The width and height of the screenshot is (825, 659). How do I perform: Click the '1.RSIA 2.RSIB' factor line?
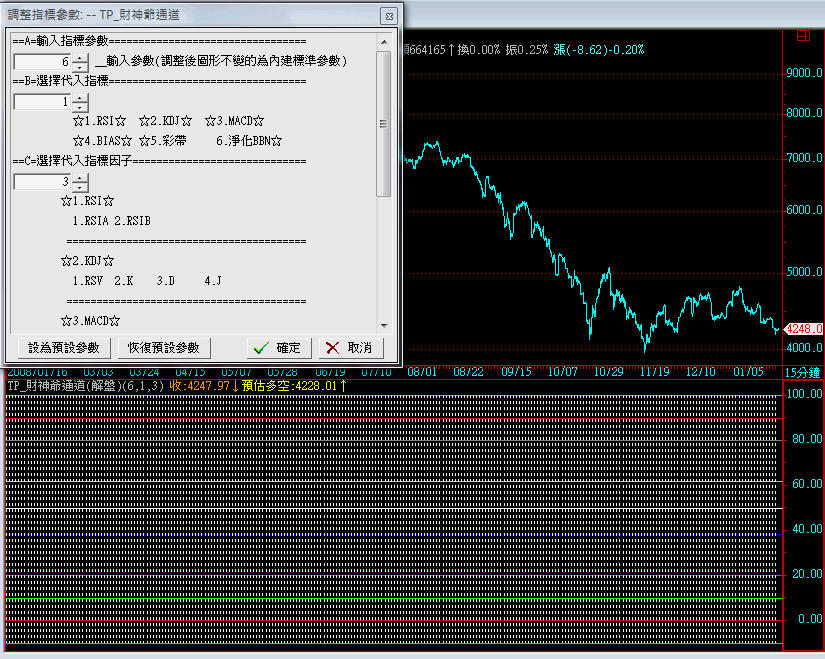[112, 221]
